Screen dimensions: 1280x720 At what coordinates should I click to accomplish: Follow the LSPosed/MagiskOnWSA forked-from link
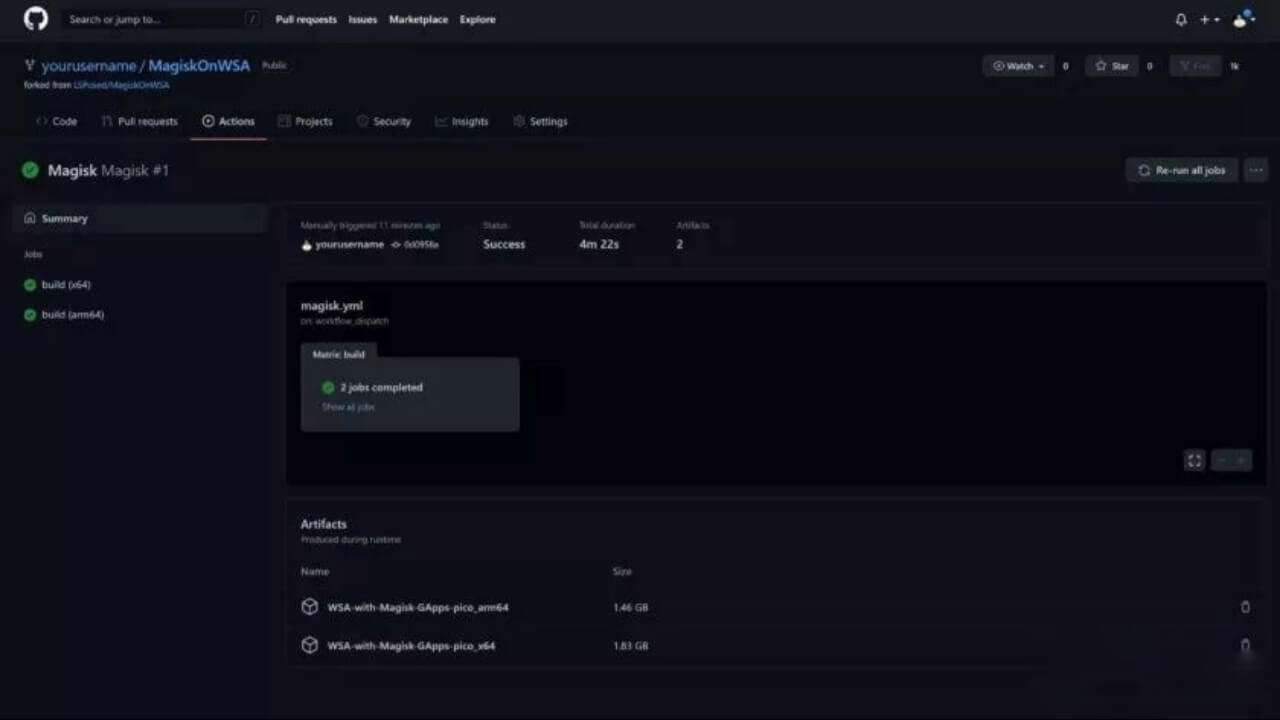[121, 85]
